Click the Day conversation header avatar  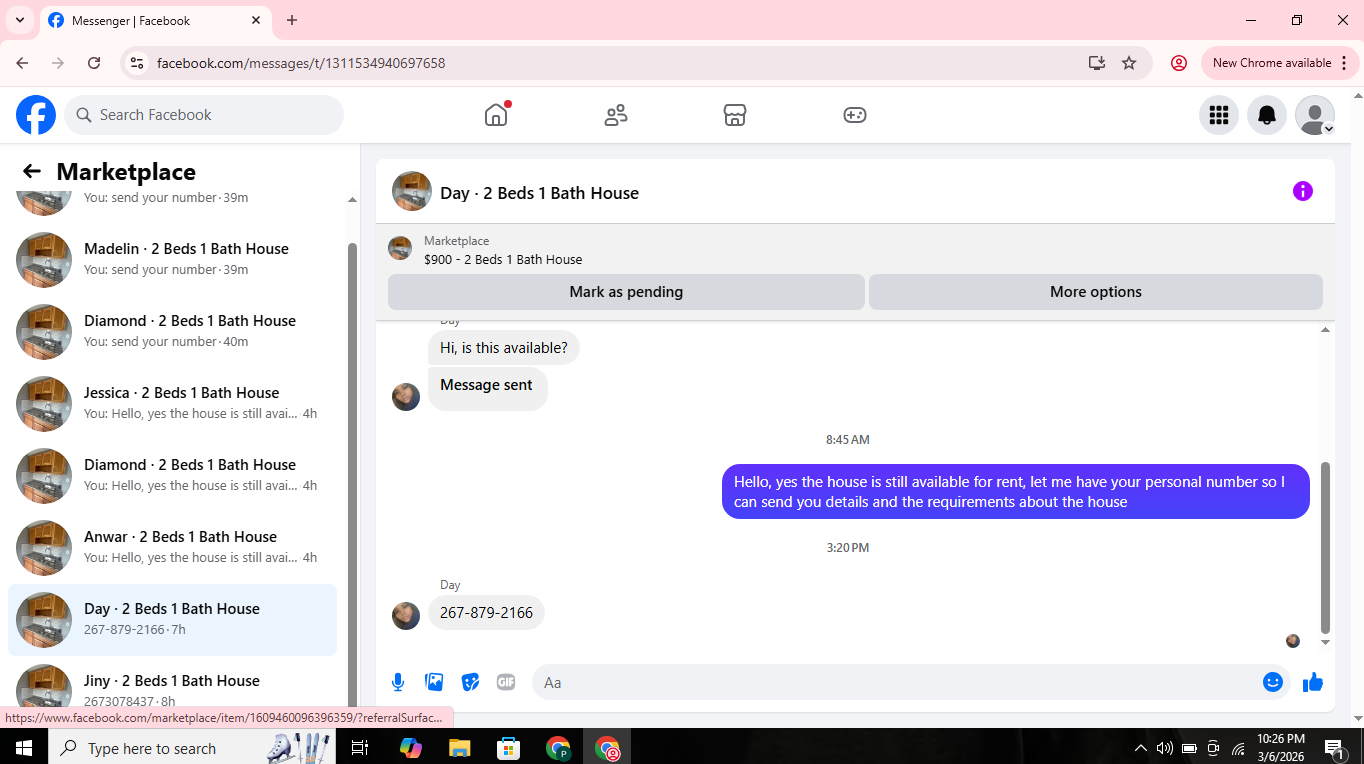click(x=412, y=191)
